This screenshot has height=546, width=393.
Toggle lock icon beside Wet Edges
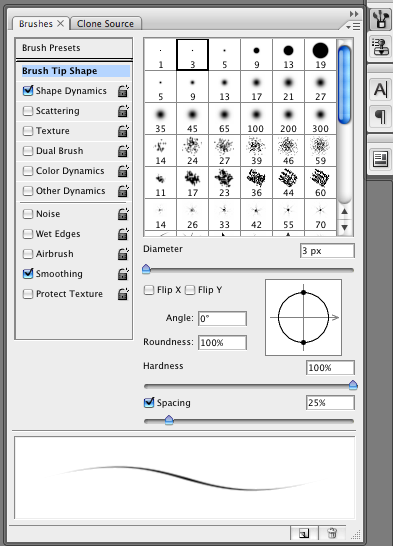coord(123,234)
